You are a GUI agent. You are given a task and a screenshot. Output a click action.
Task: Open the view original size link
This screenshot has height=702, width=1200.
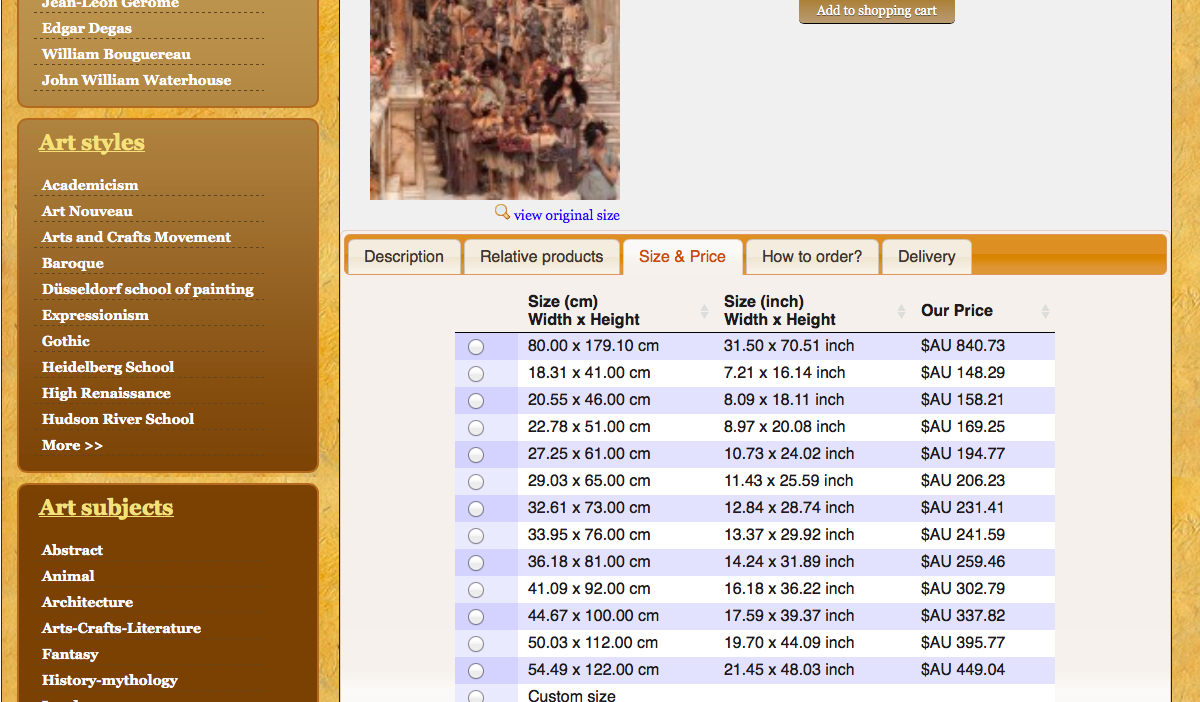tap(566, 215)
